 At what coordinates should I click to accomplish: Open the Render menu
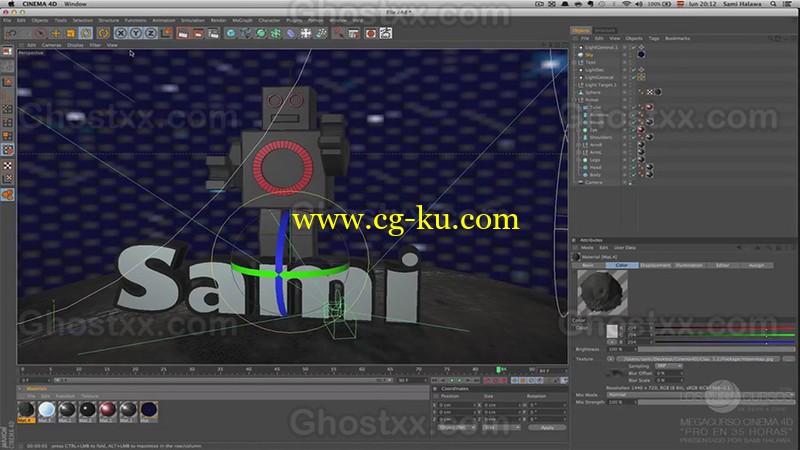[x=218, y=20]
